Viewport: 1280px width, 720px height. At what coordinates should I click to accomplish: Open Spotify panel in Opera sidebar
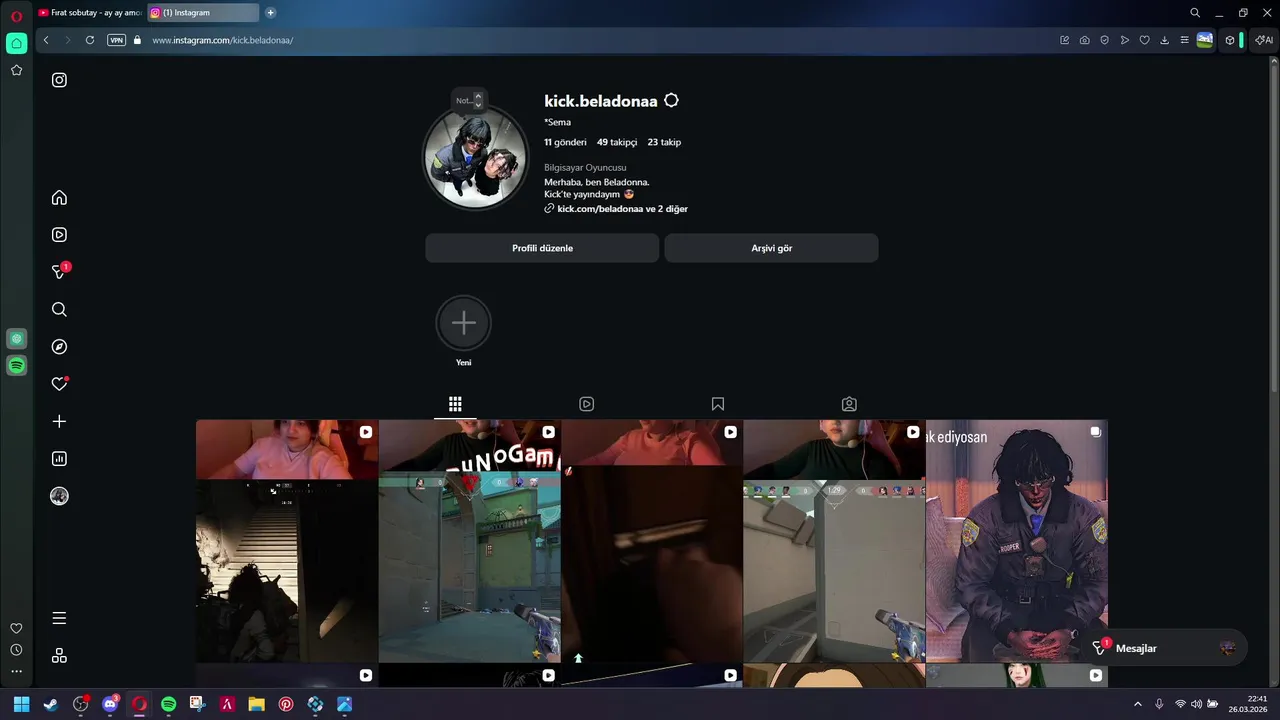coord(16,366)
